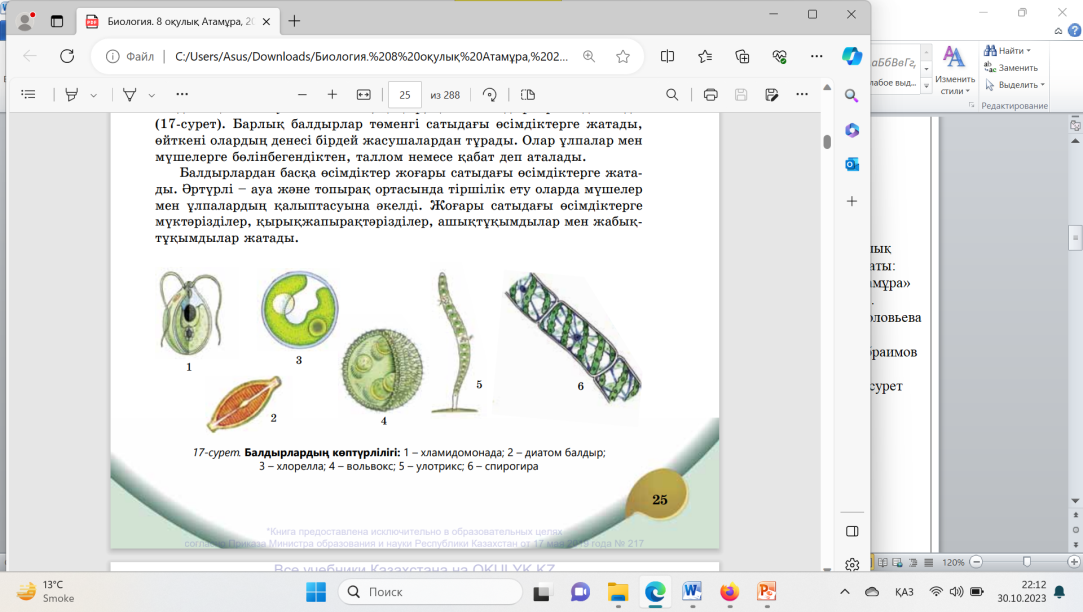The image size is (1083, 612).
Task: Open Outlook from the Edge sidebar
Action: tap(852, 164)
